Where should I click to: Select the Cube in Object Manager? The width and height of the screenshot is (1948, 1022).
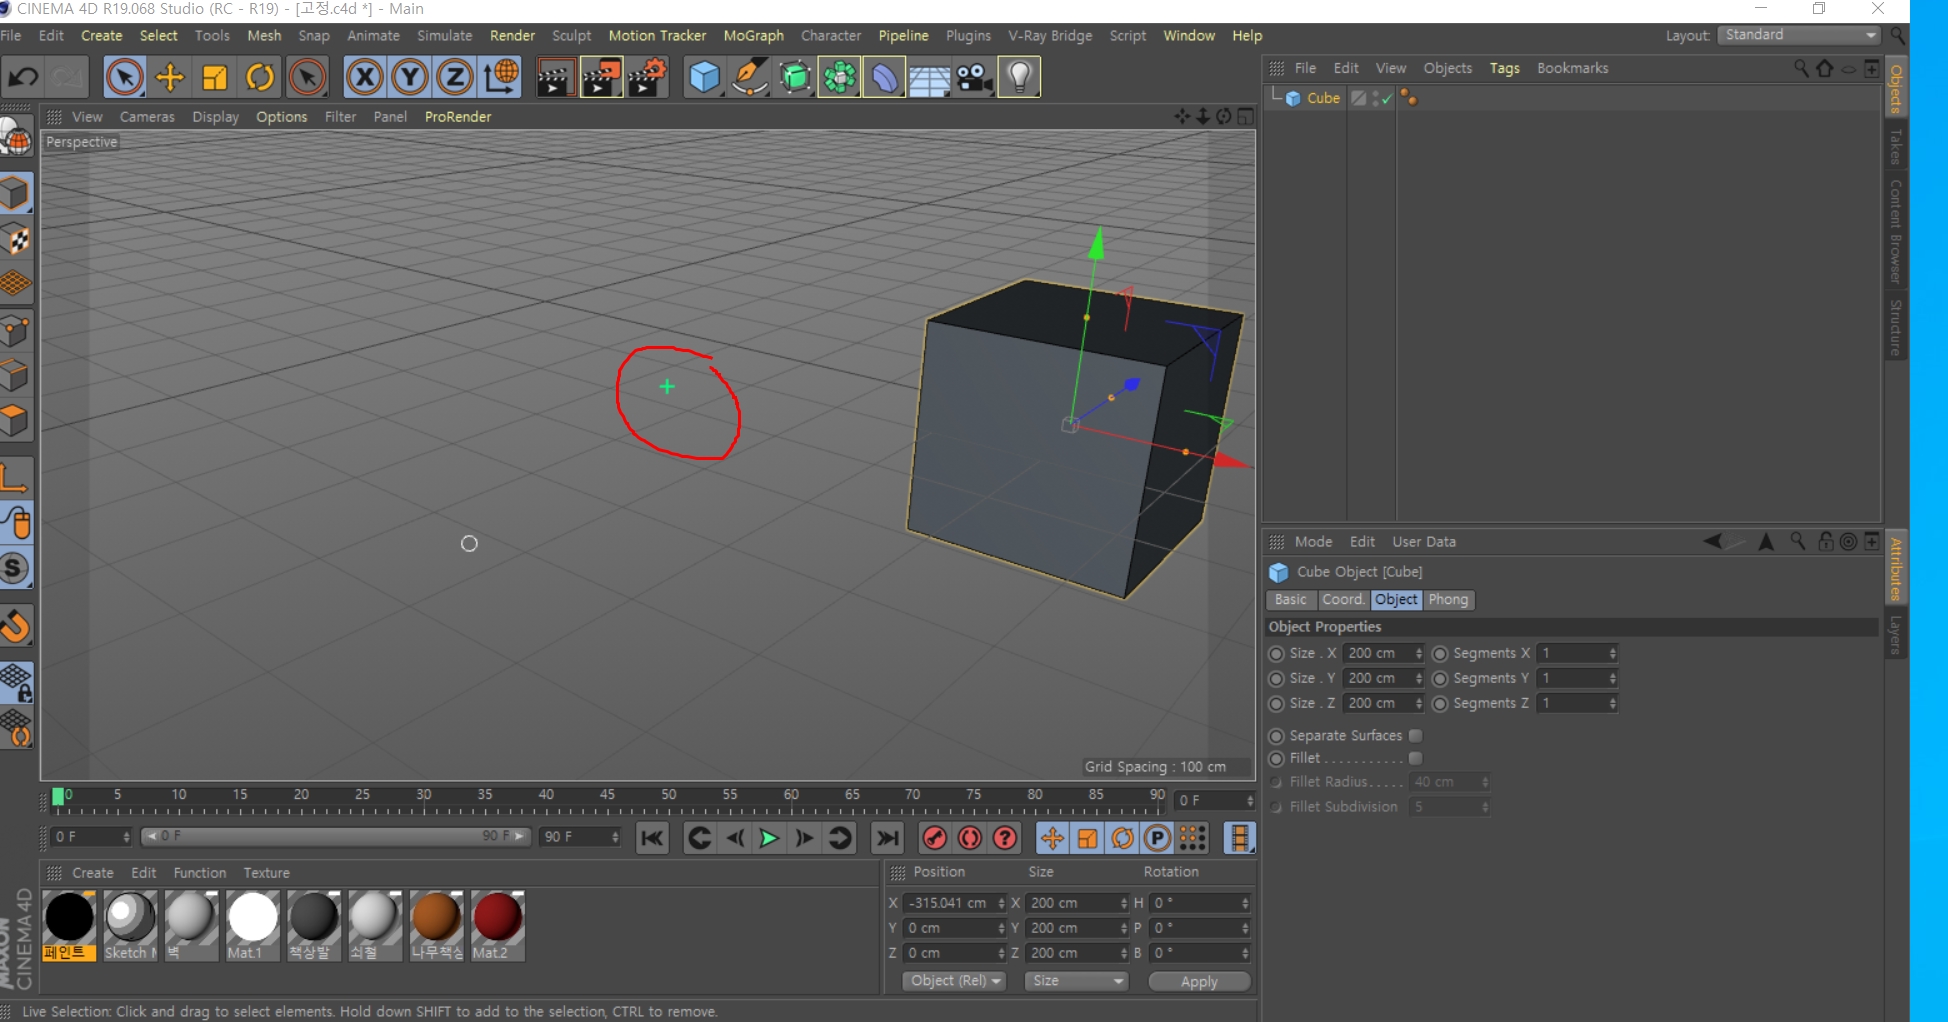click(x=1323, y=98)
